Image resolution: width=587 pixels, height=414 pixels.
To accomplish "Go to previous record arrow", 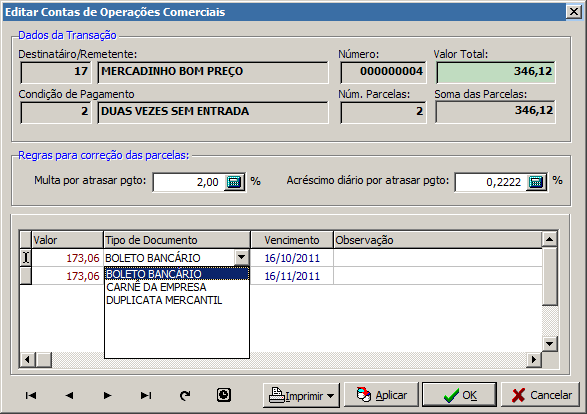I will (69, 395).
